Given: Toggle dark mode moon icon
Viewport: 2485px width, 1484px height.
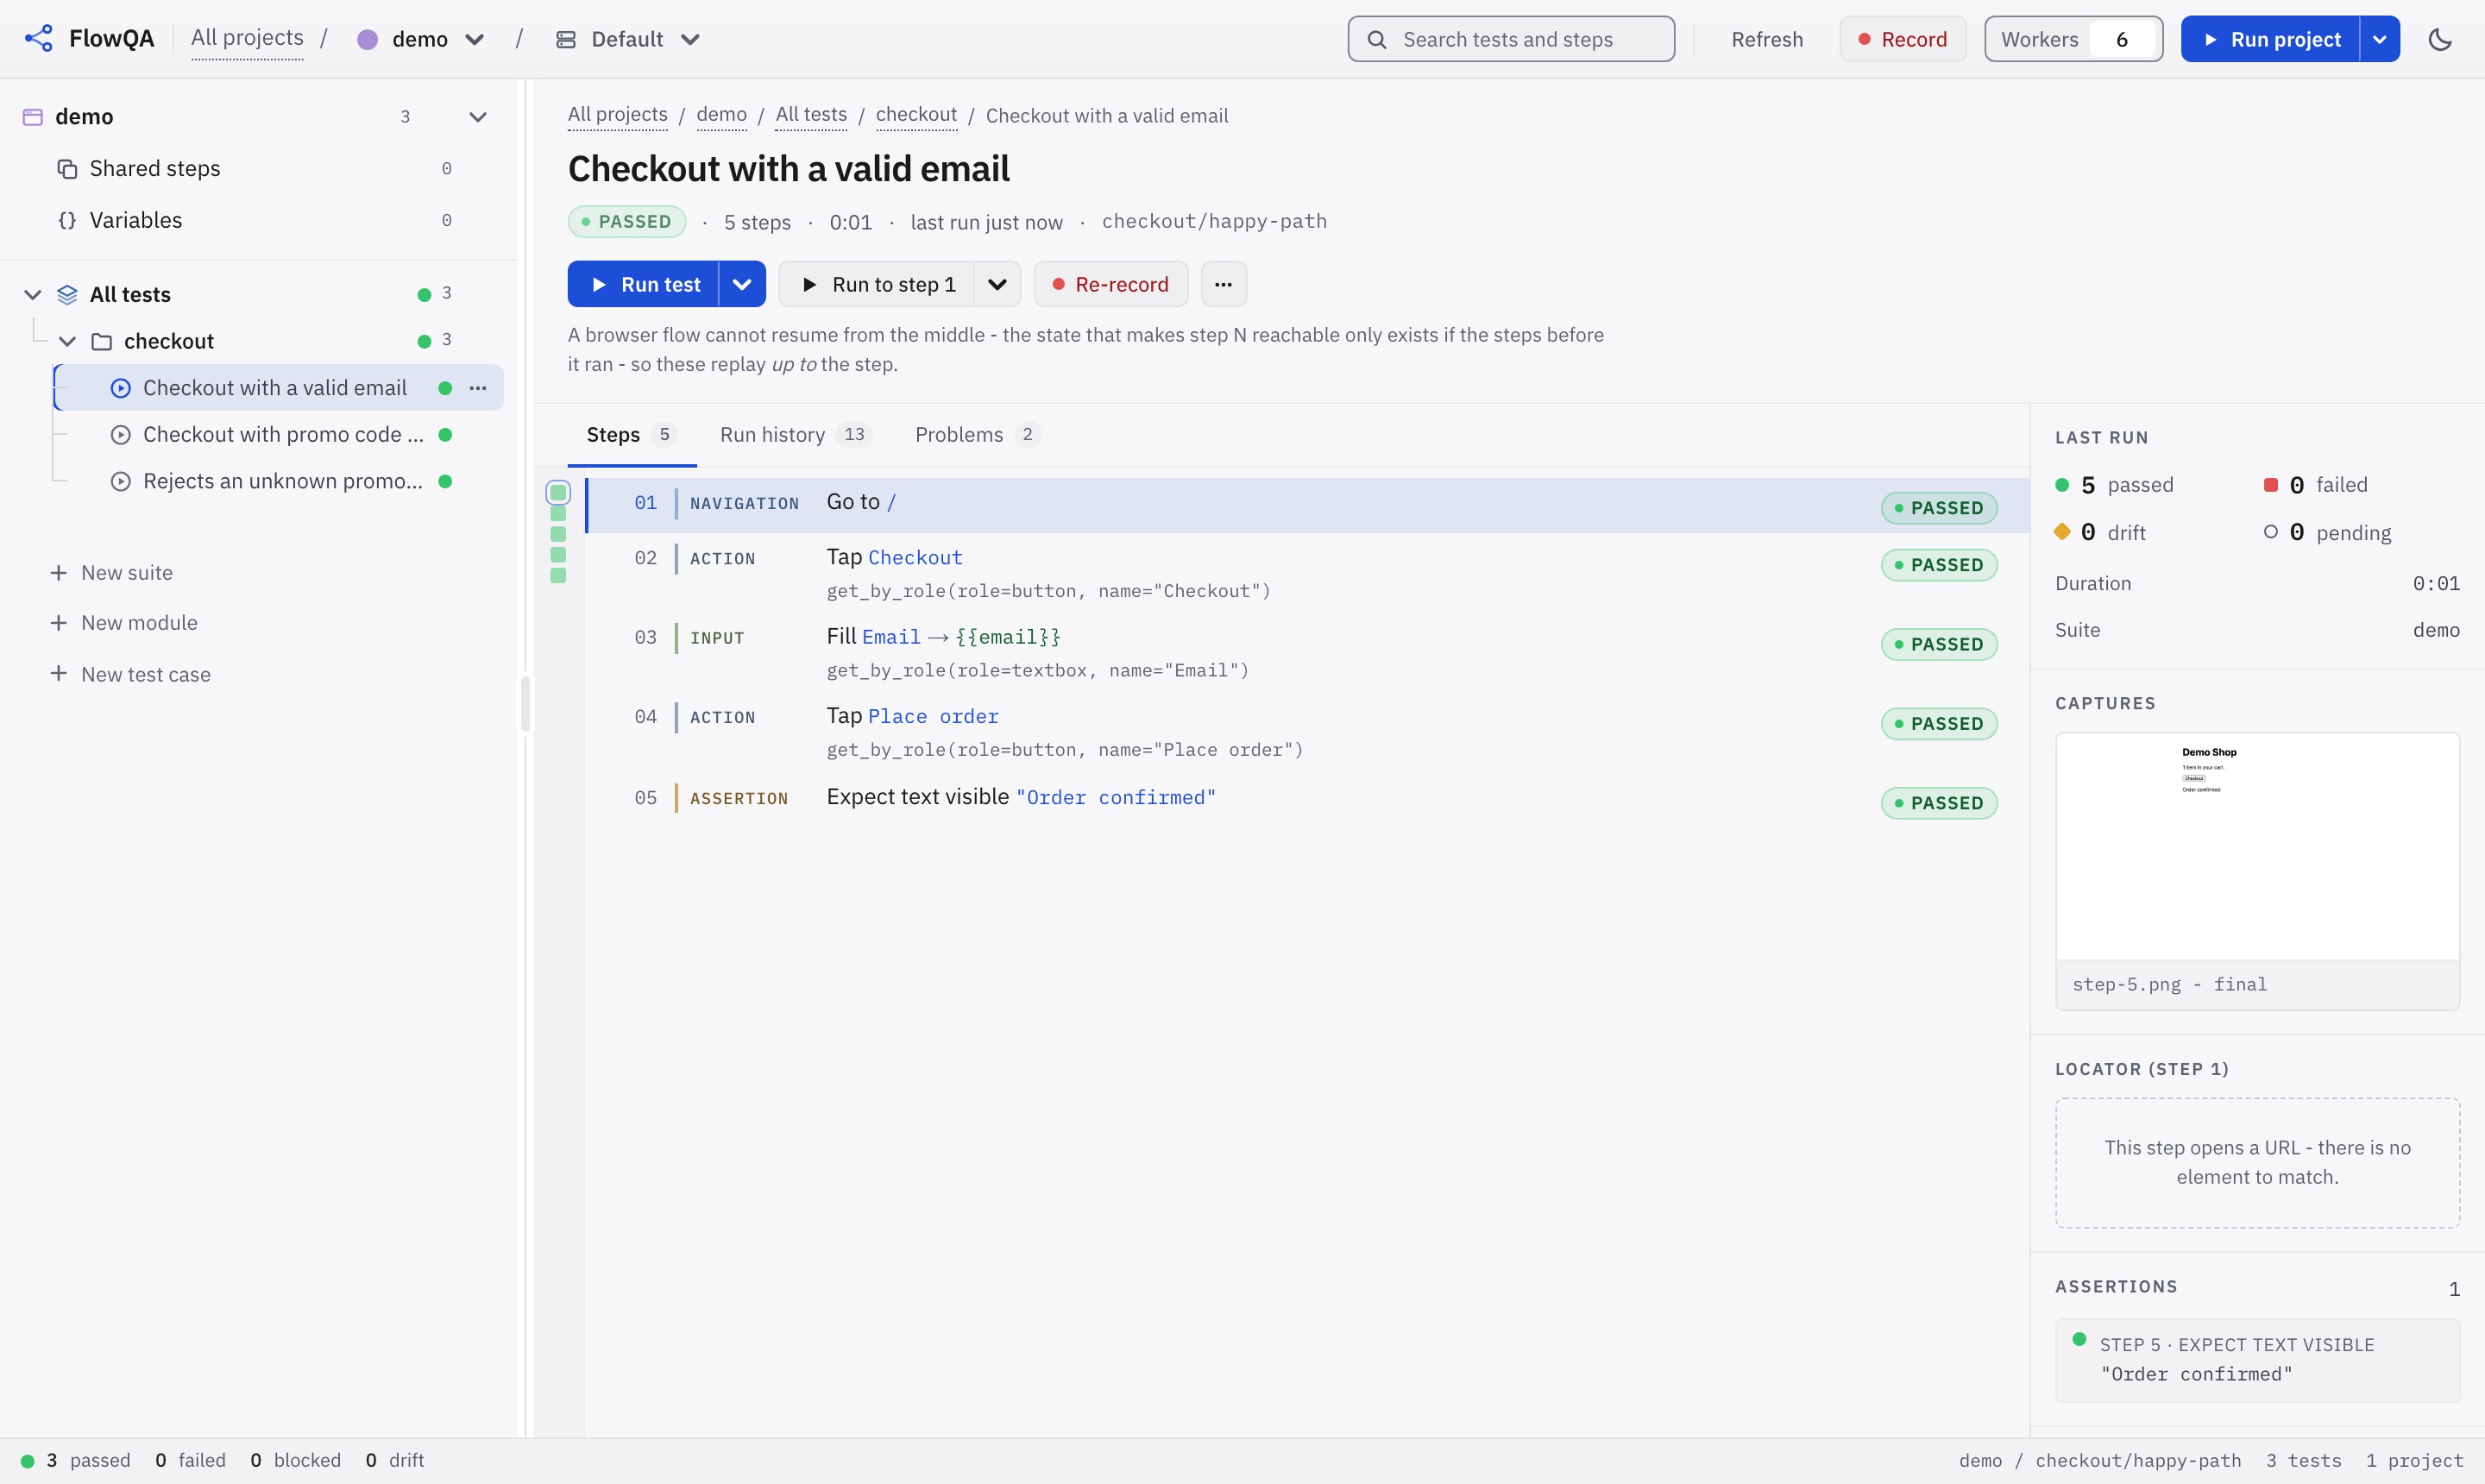Looking at the screenshot, I should coord(2440,39).
